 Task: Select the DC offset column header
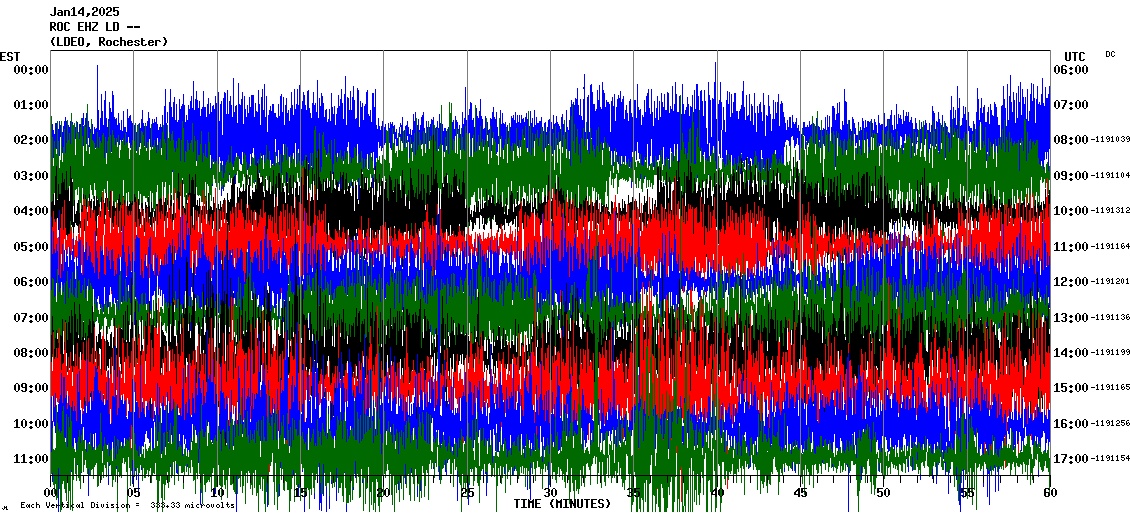[1110, 54]
